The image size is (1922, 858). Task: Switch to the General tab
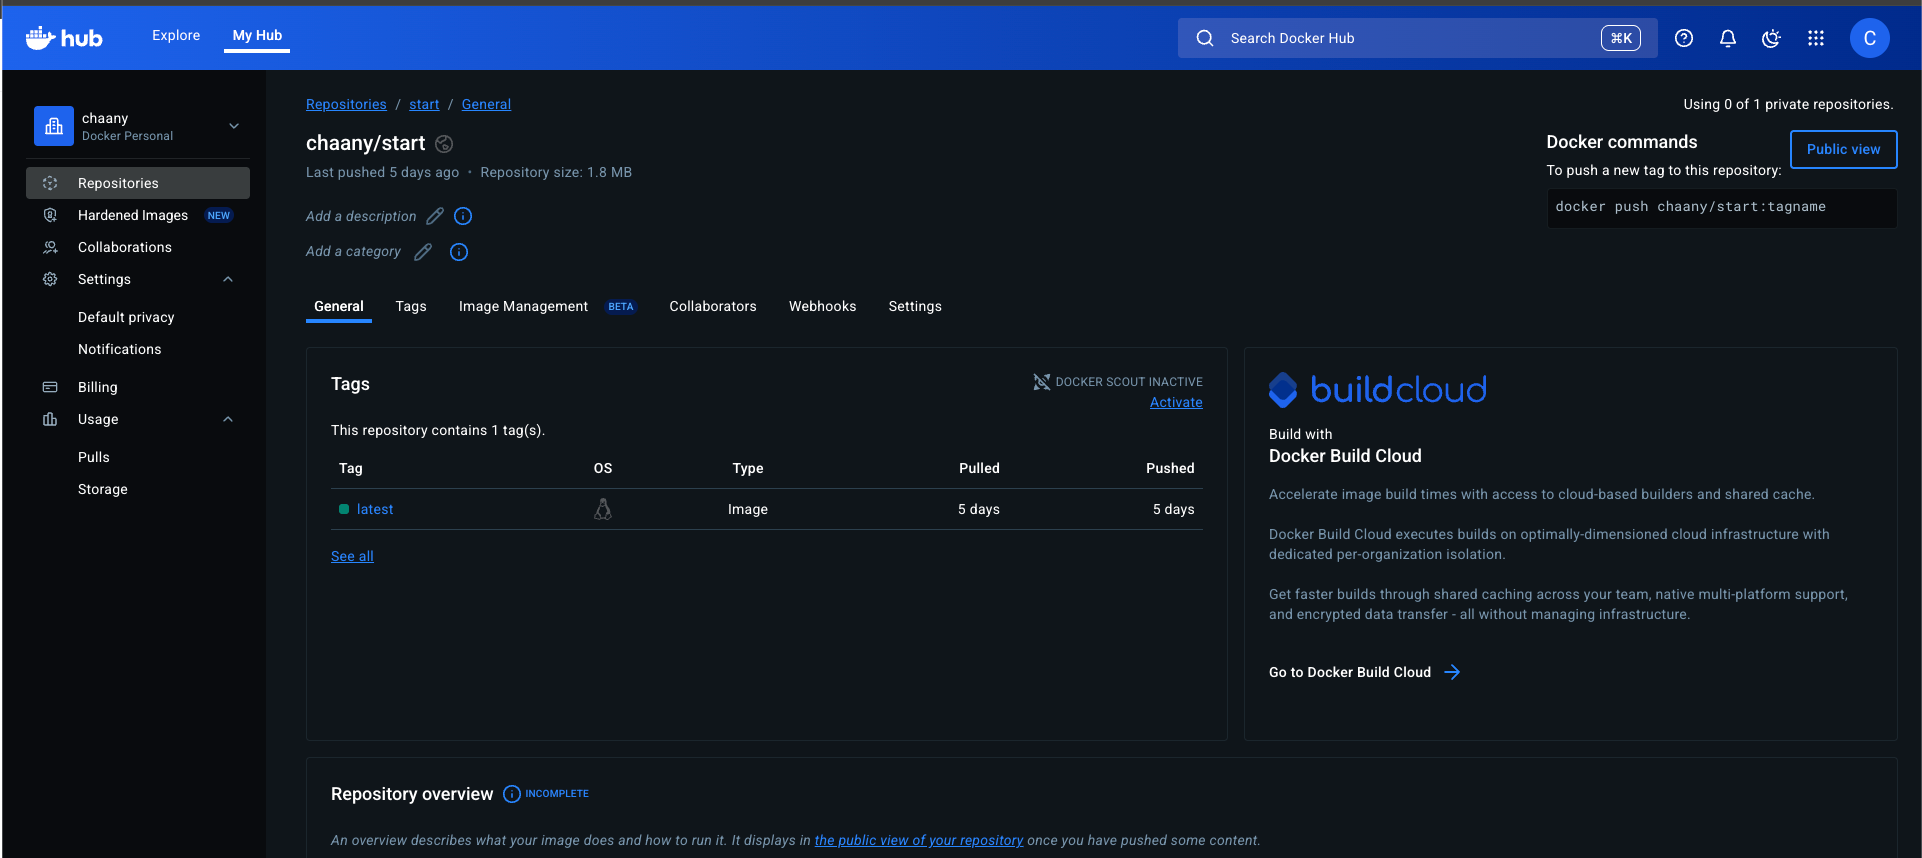point(339,306)
